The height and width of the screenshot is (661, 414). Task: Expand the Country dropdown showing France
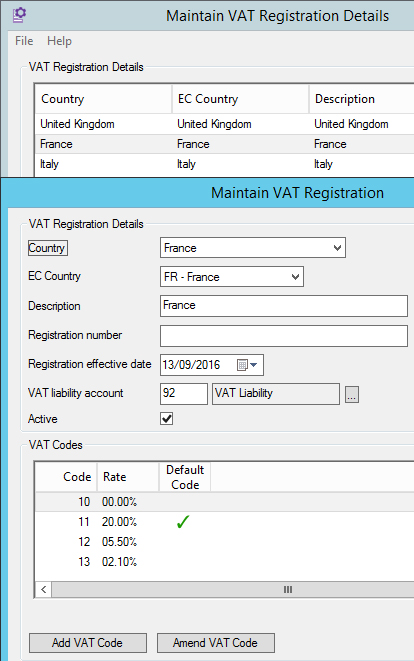point(253,247)
